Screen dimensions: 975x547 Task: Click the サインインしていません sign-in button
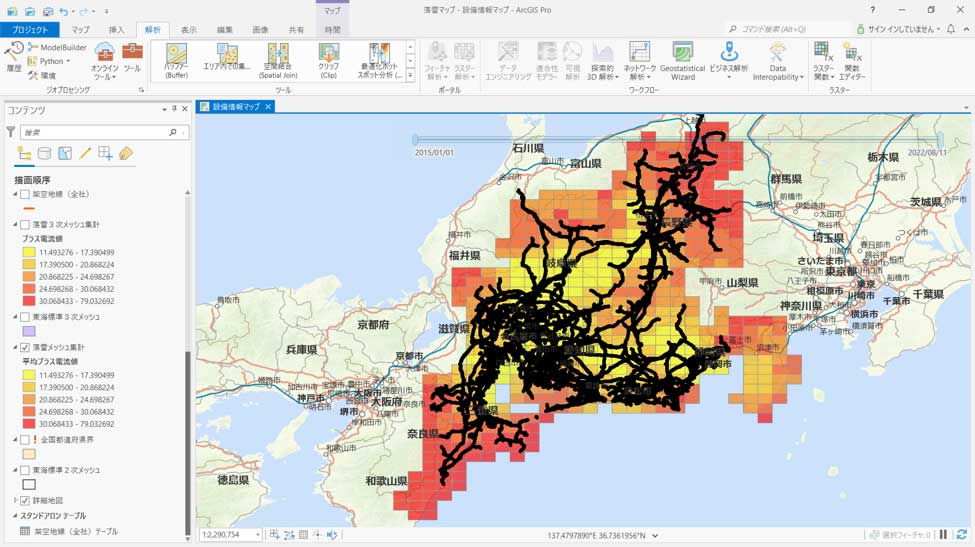(900, 30)
